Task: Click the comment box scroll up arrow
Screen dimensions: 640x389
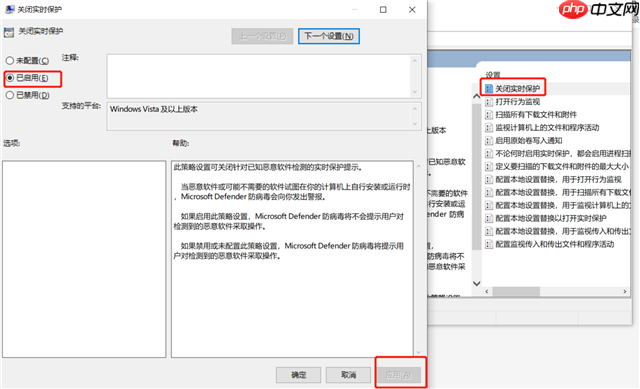Action: pos(415,61)
